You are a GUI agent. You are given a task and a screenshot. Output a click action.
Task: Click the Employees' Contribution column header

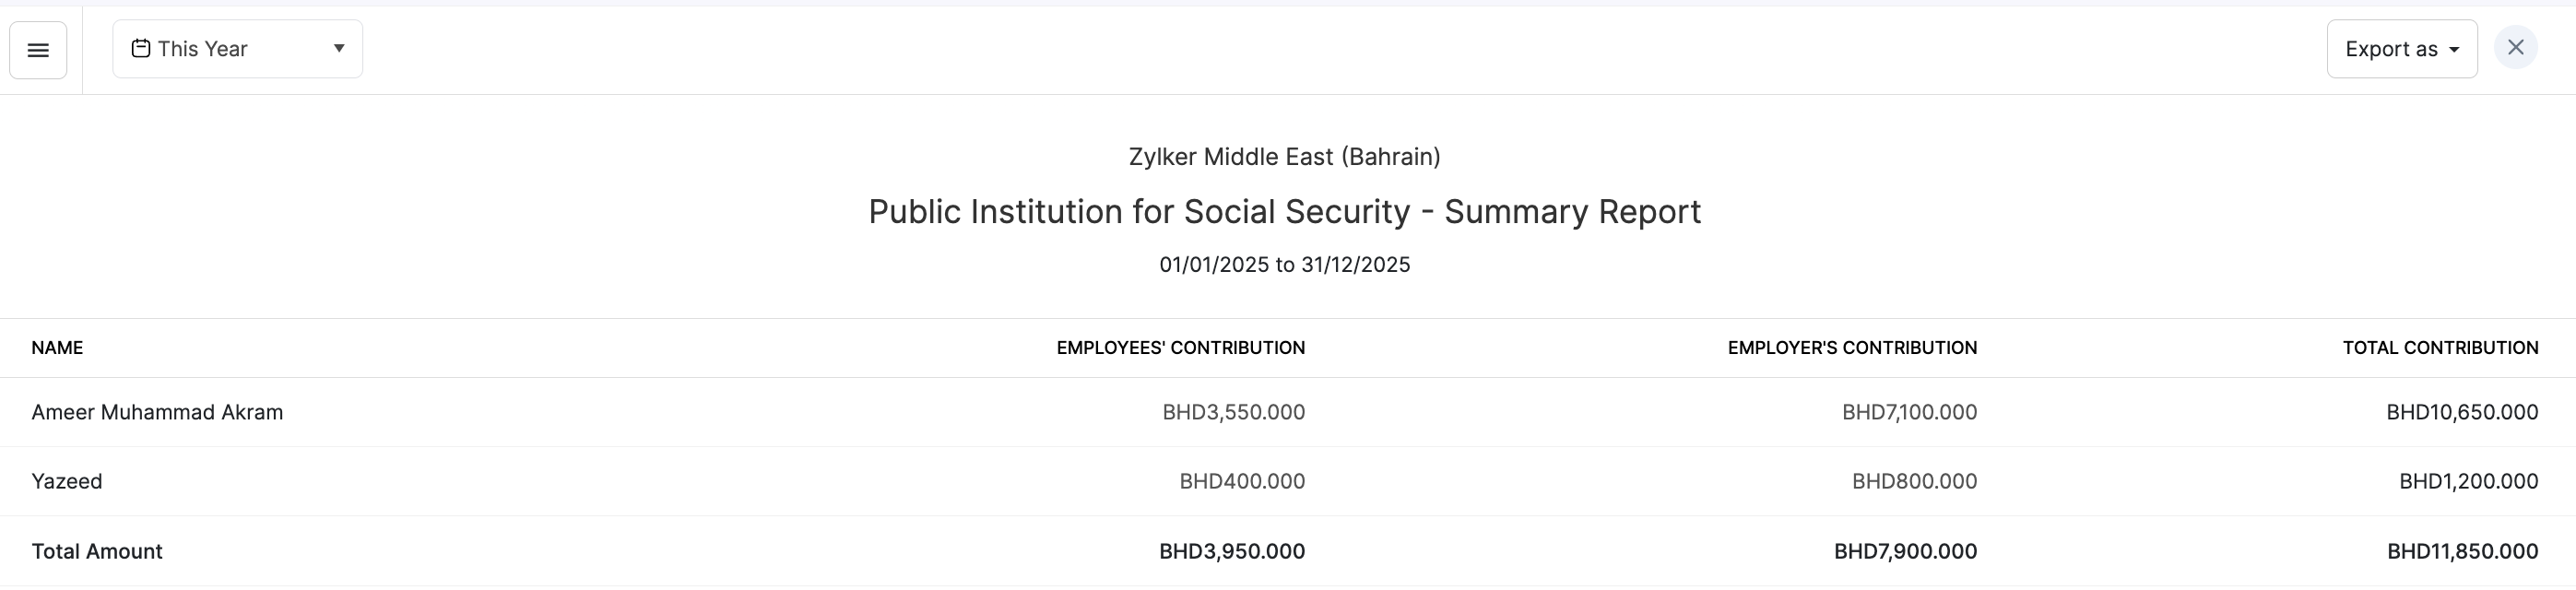coord(1180,348)
